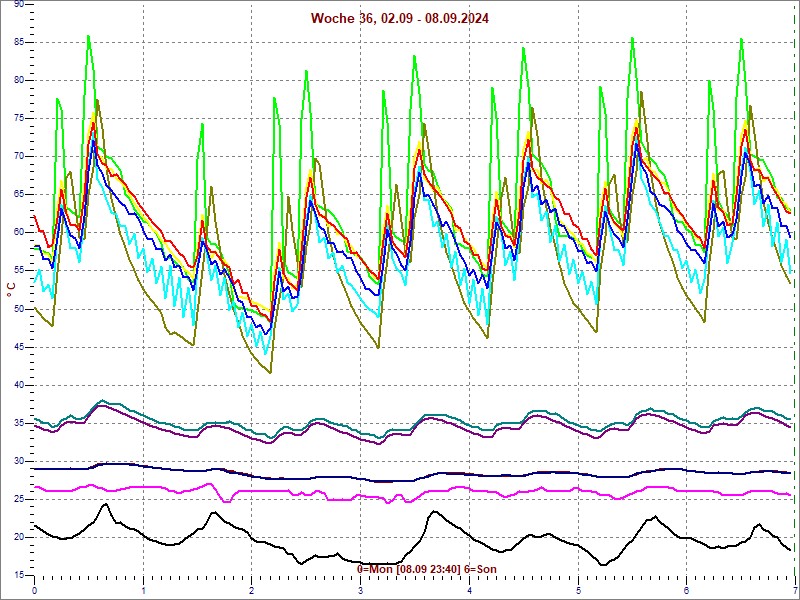Image resolution: width=800 pixels, height=600 pixels.
Task: Click the y-axis tick label "85"
Action: 18,42
